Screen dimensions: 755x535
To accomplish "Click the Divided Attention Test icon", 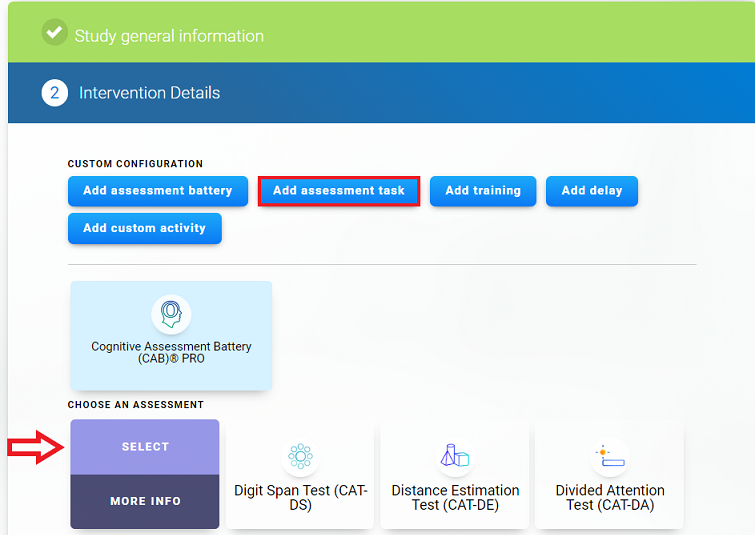I will [x=609, y=456].
